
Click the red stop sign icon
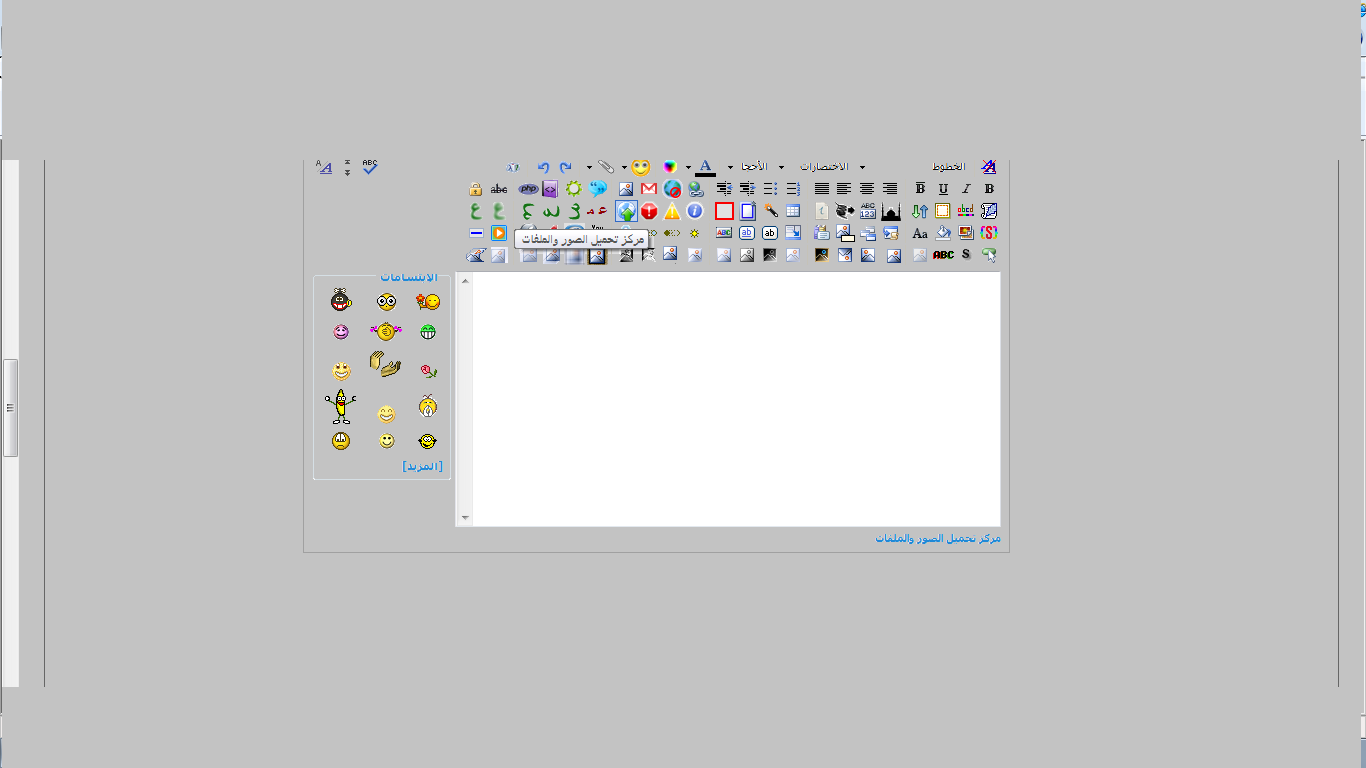(x=649, y=212)
